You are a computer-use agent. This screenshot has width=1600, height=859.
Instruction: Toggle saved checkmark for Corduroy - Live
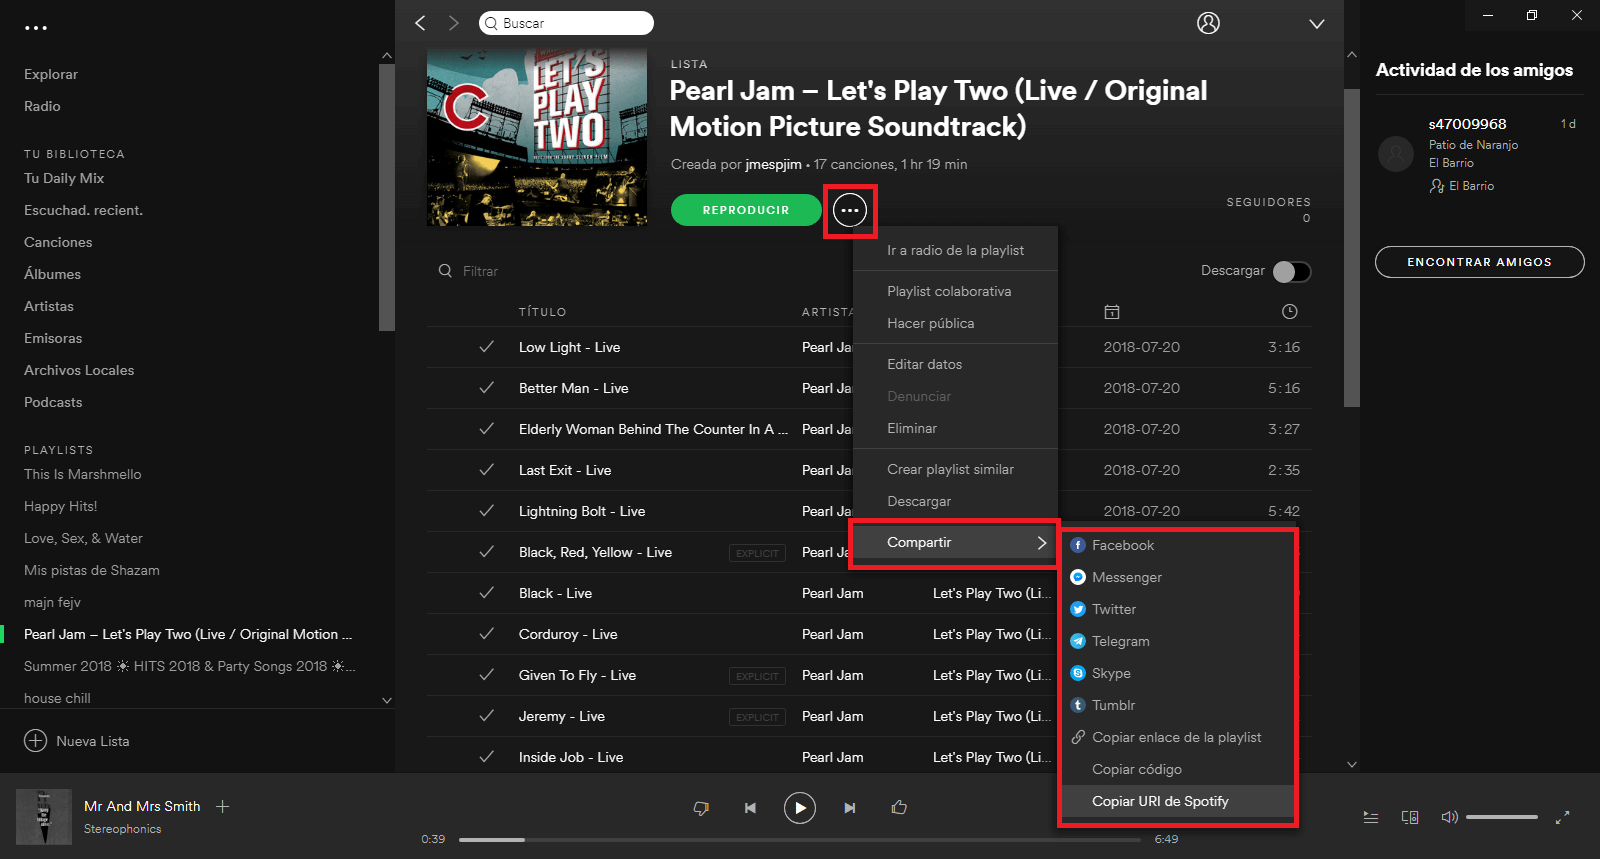(487, 634)
